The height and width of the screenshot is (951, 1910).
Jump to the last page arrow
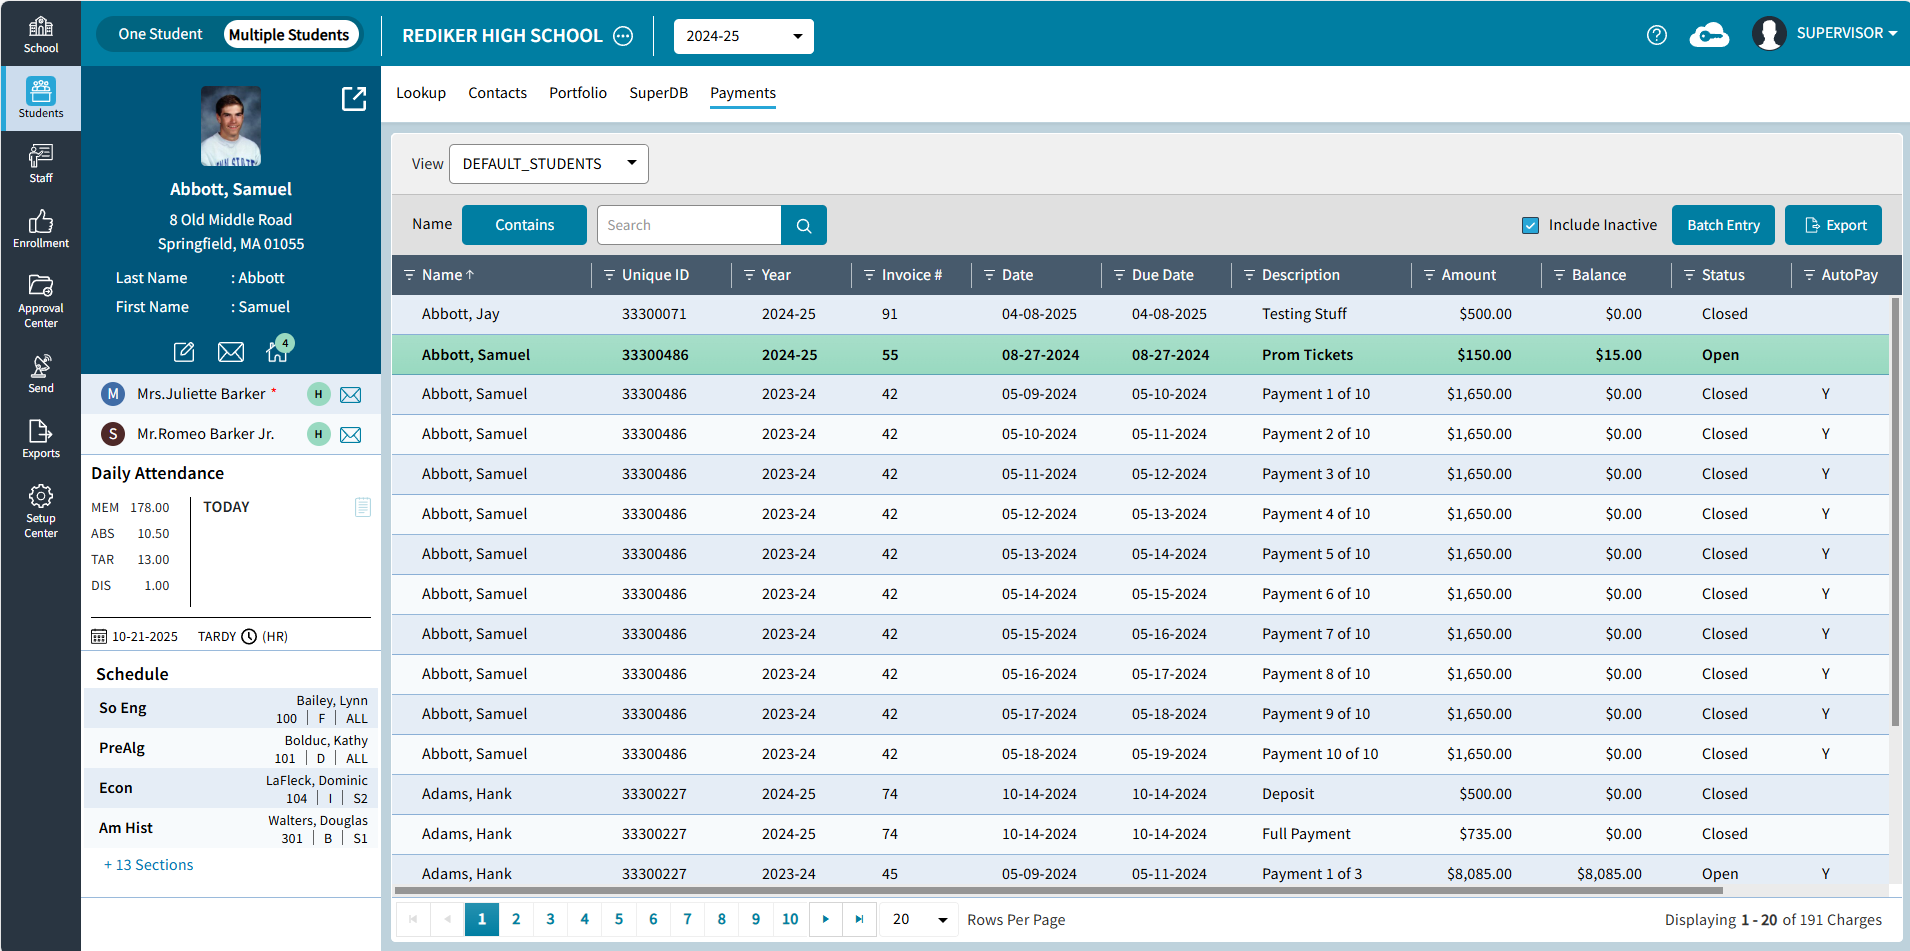coord(859,919)
